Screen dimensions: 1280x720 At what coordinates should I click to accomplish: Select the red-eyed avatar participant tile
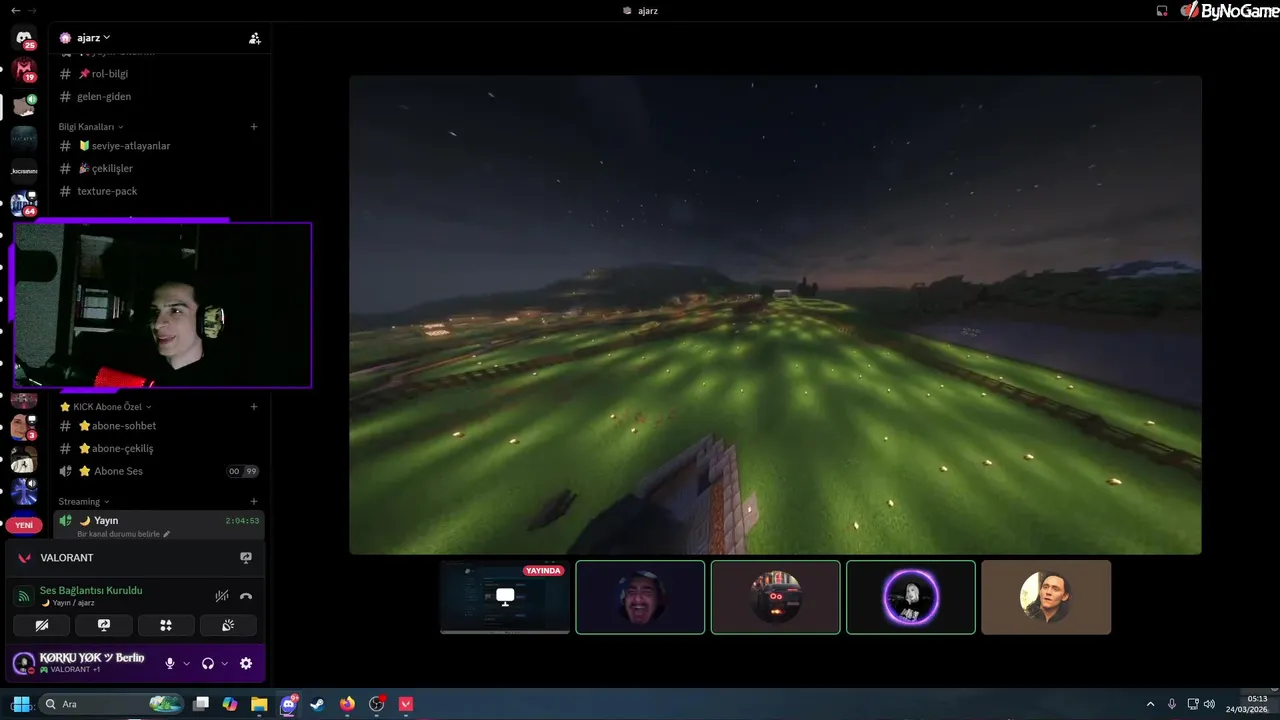pyautogui.click(x=775, y=597)
